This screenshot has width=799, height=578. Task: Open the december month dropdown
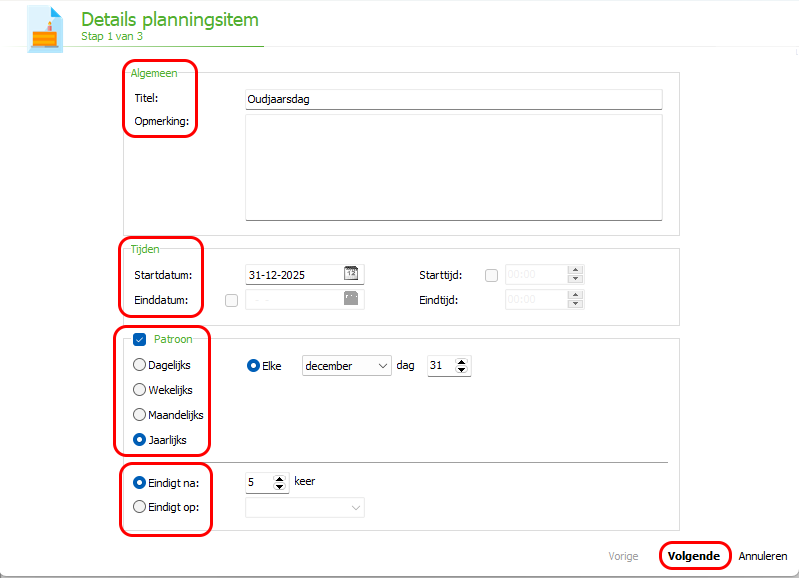tap(347, 366)
